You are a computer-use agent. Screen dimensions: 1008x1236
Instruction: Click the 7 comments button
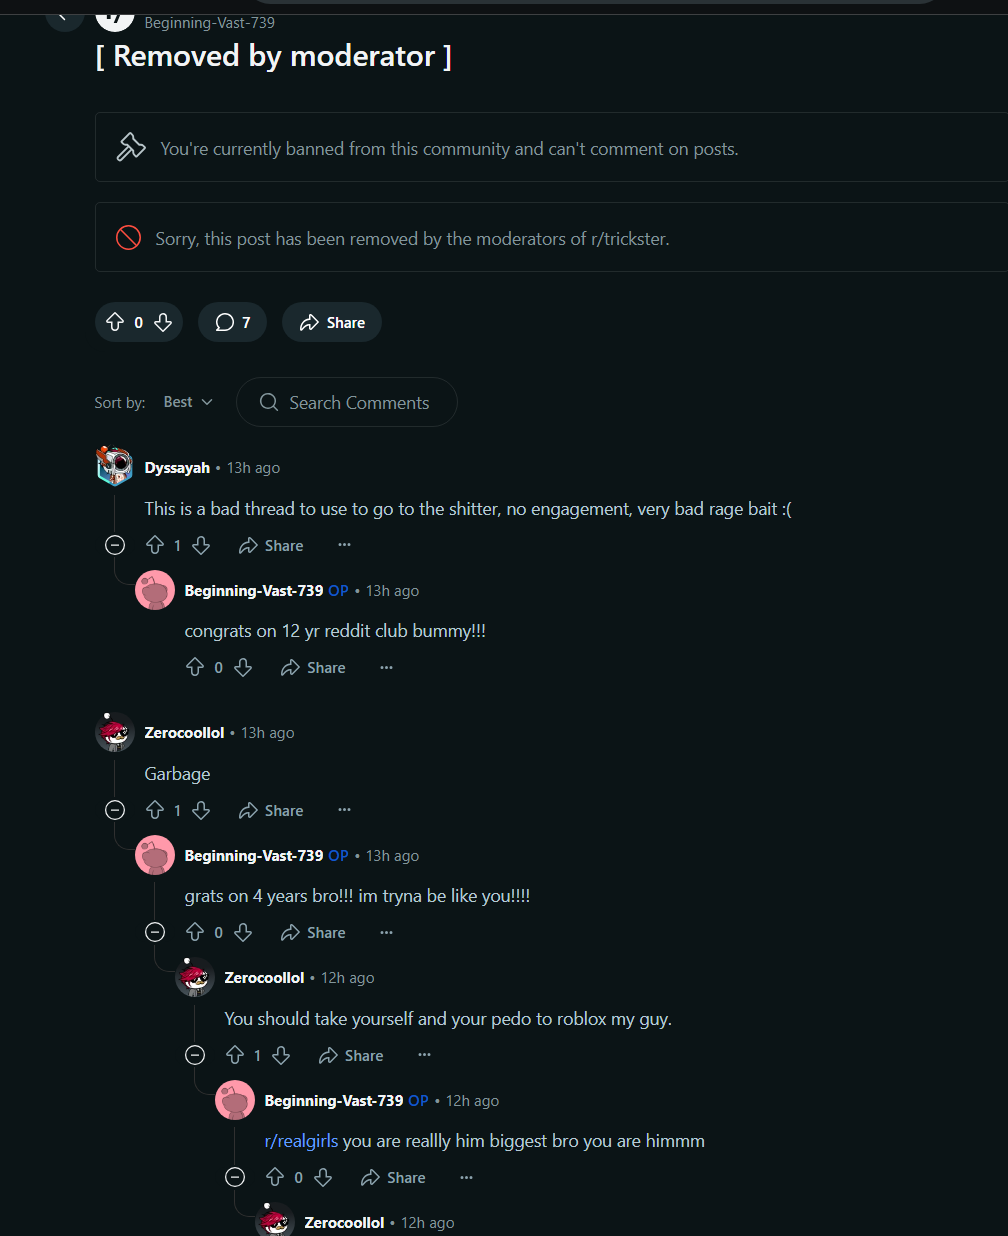(x=232, y=322)
